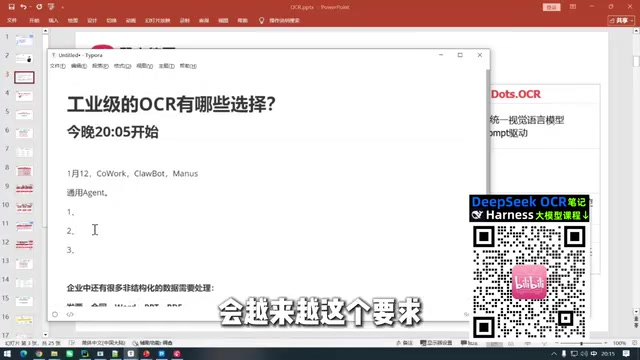Toggle 中 input method indicator
The image size is (640, 360).
[594, 354]
